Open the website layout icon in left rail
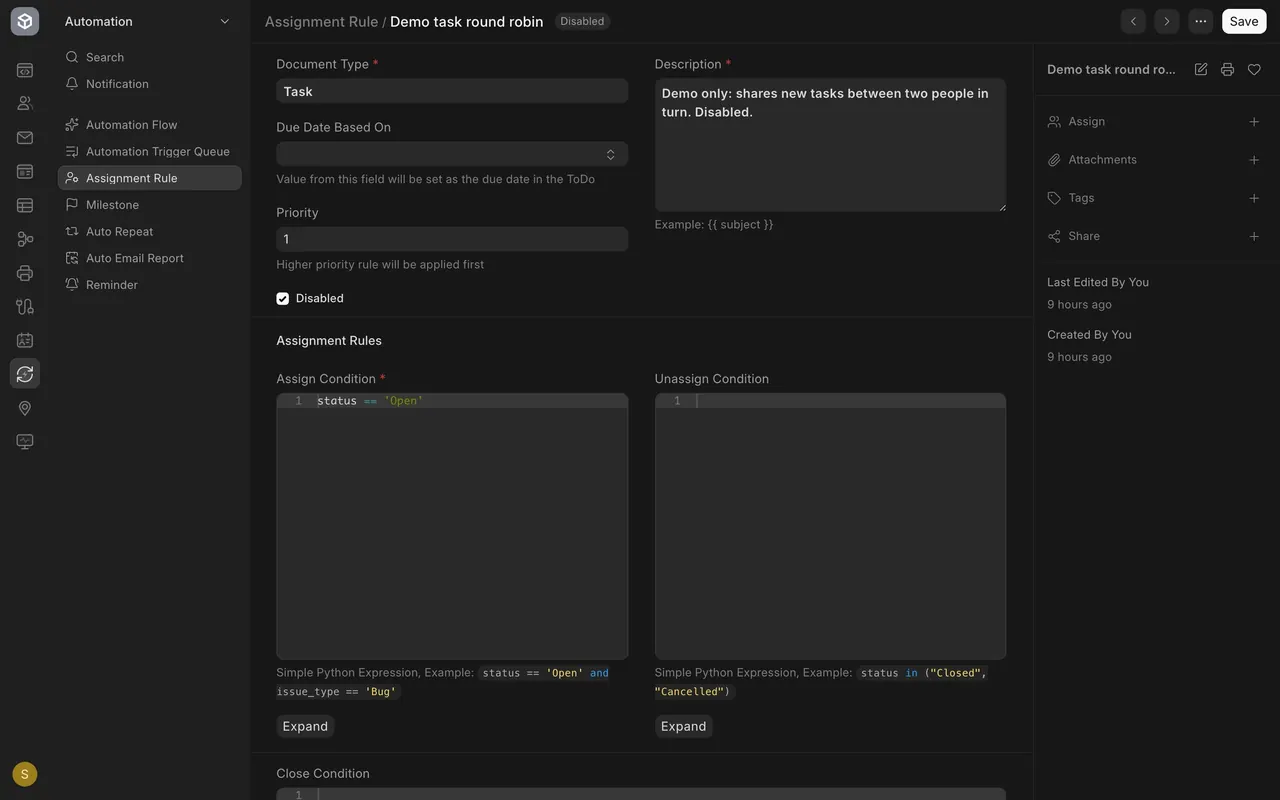 (25, 172)
